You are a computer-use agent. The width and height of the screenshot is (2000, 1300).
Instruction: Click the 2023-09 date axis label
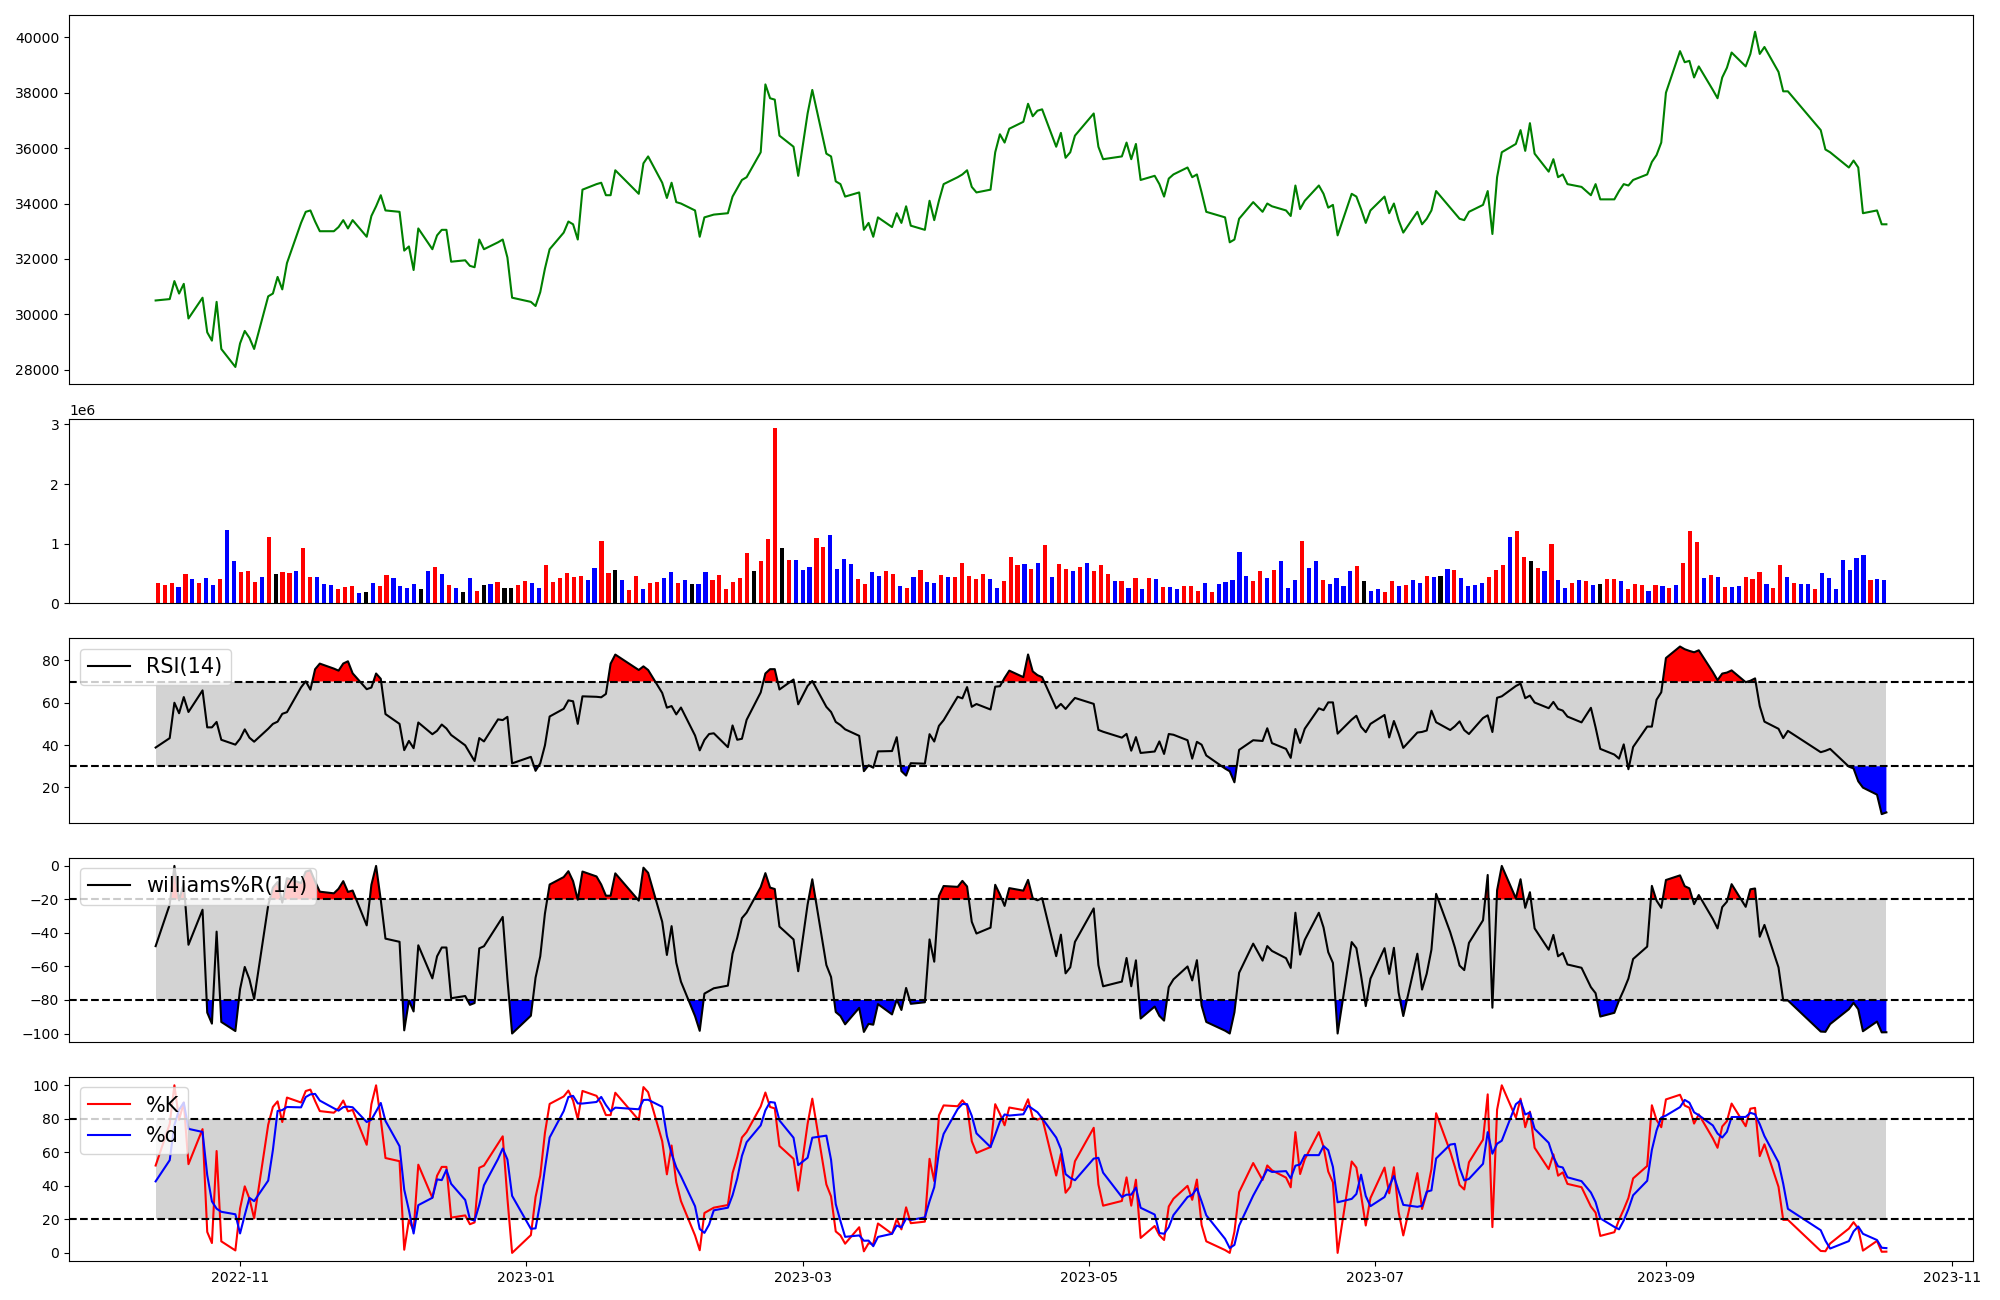[x=1666, y=1277]
